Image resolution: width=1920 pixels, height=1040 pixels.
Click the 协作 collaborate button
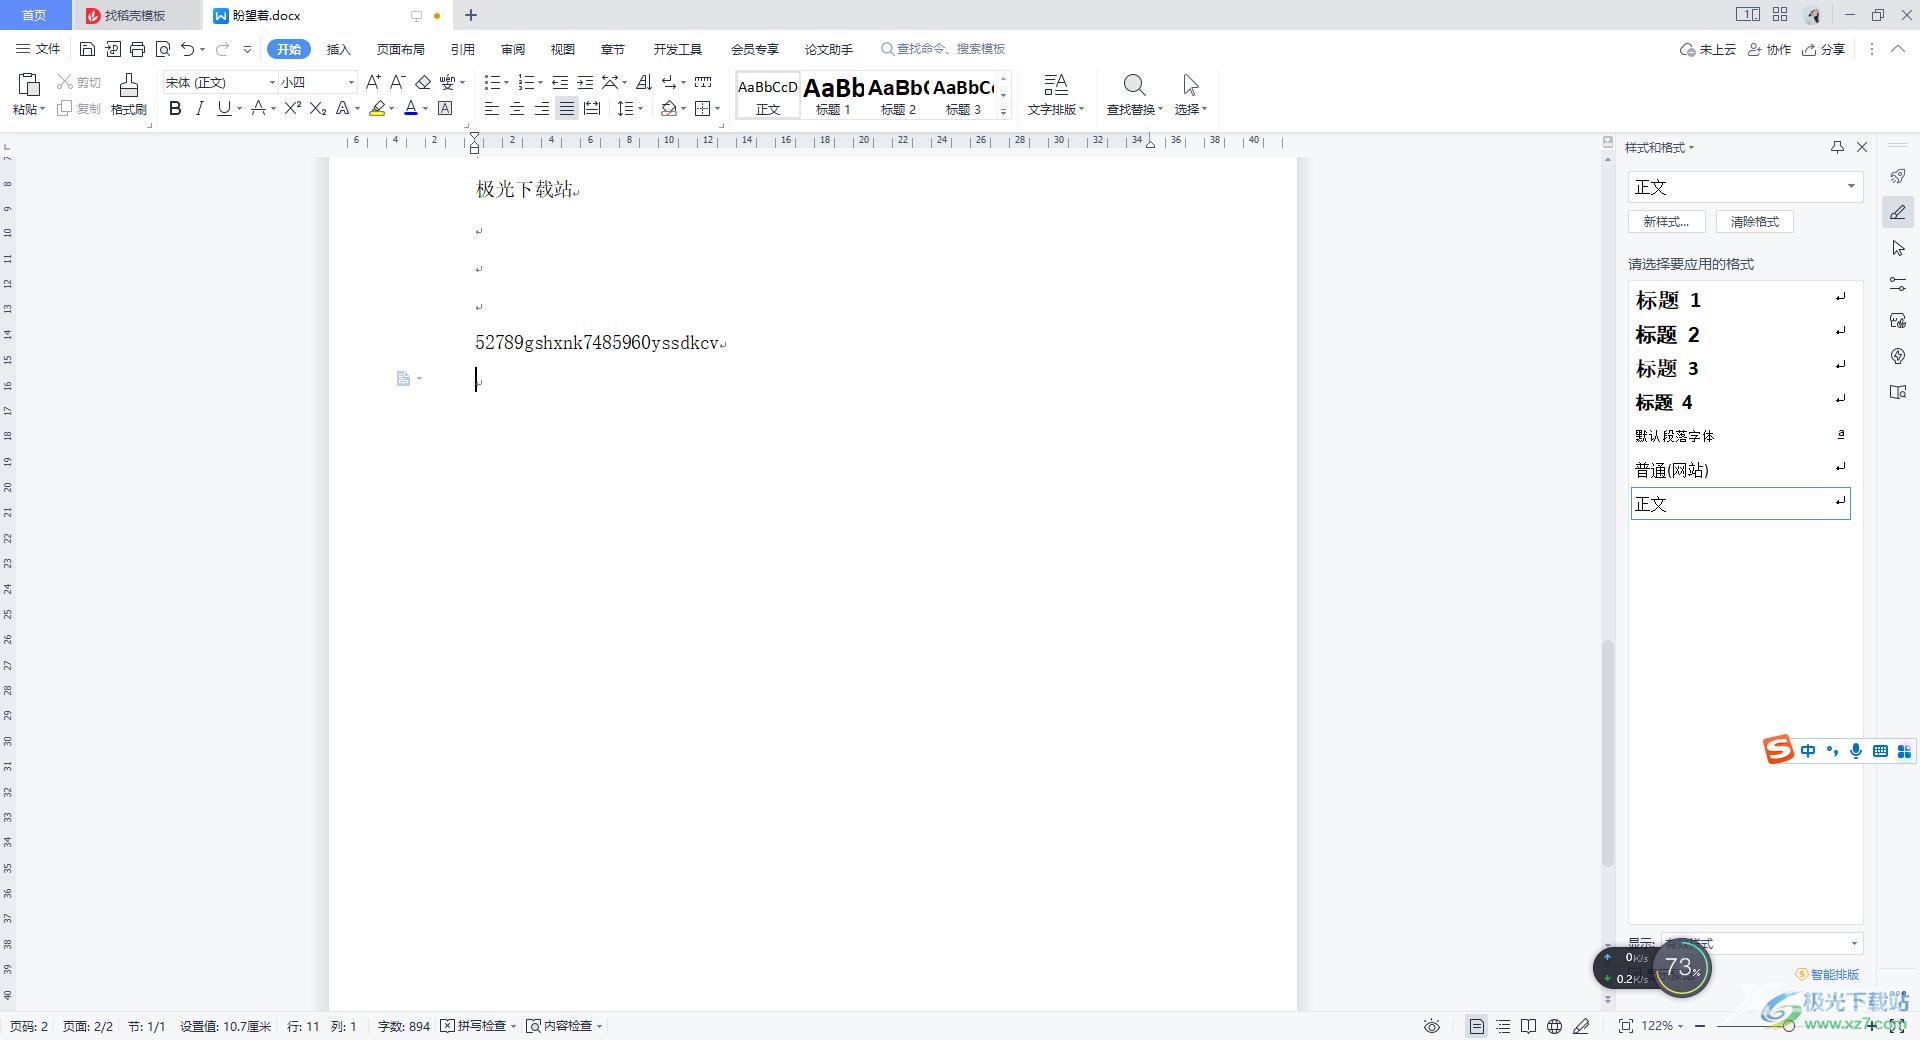point(1769,49)
